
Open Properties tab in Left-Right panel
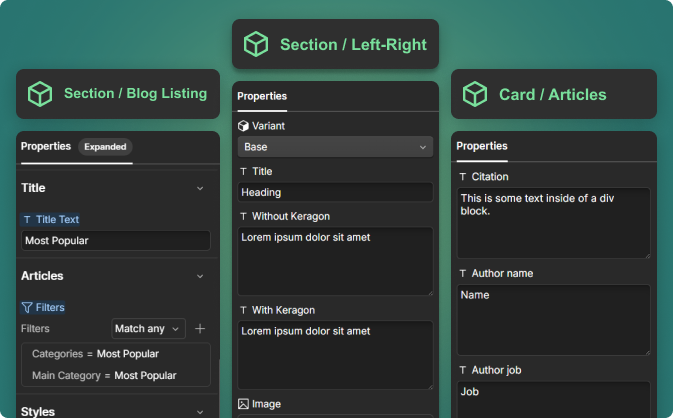[x=262, y=96]
